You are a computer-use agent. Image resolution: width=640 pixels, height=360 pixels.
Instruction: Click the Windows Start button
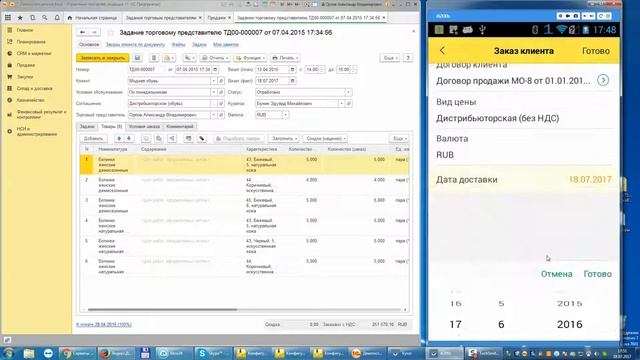8,353
